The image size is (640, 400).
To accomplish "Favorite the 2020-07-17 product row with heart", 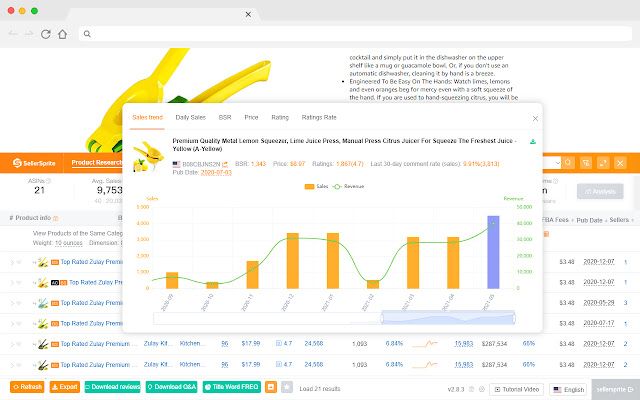I will click(18, 324).
